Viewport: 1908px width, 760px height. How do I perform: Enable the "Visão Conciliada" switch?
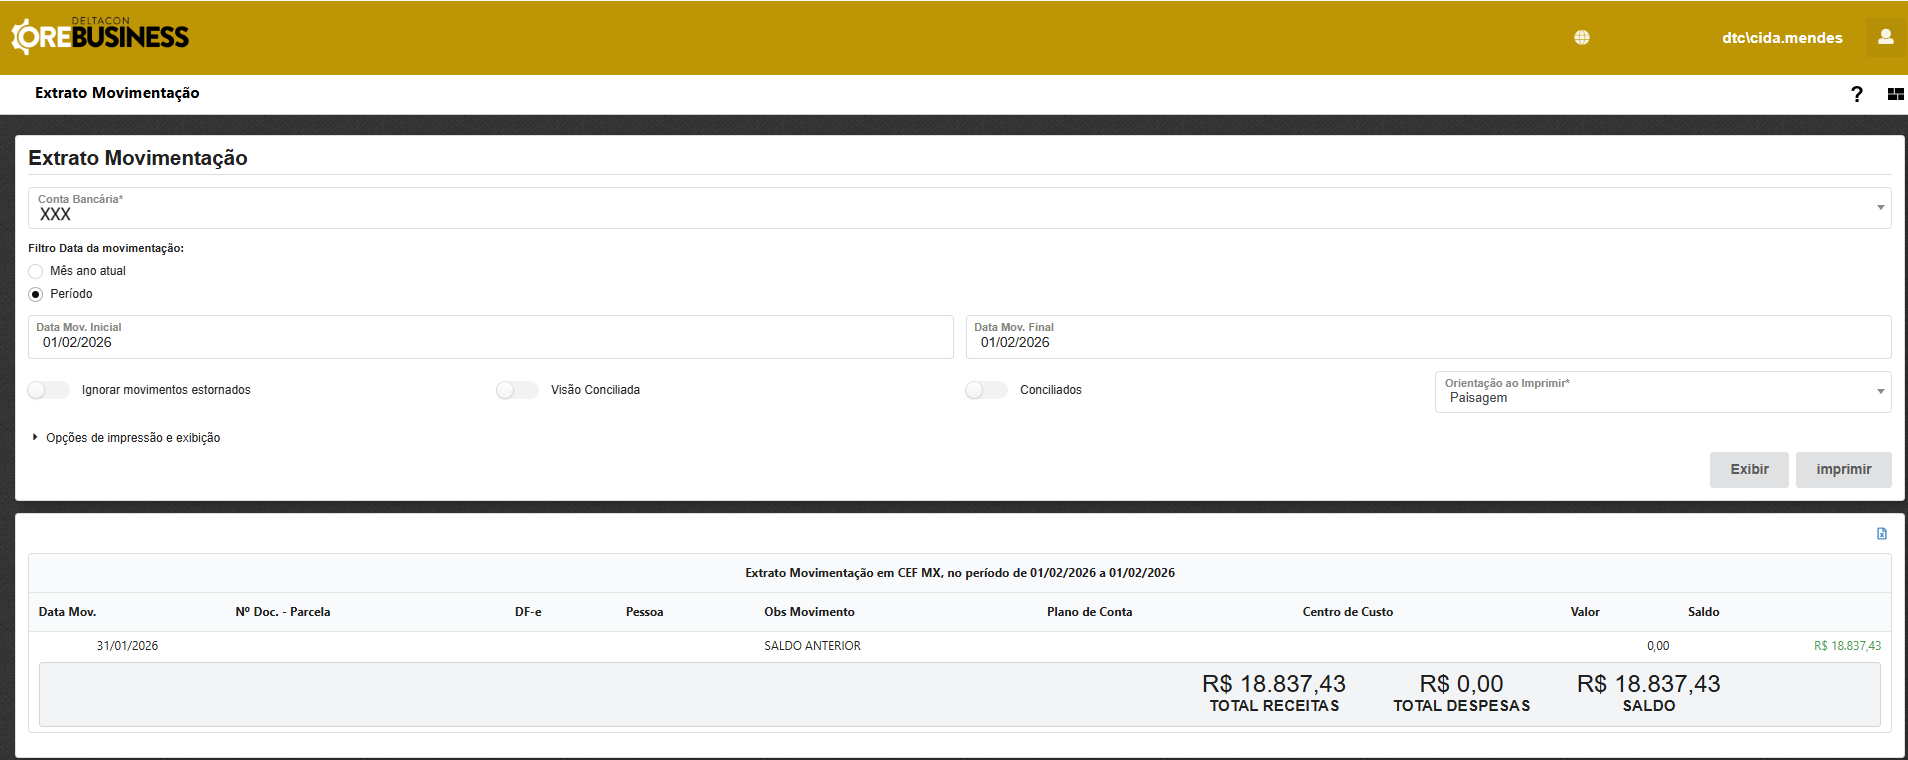(x=517, y=390)
